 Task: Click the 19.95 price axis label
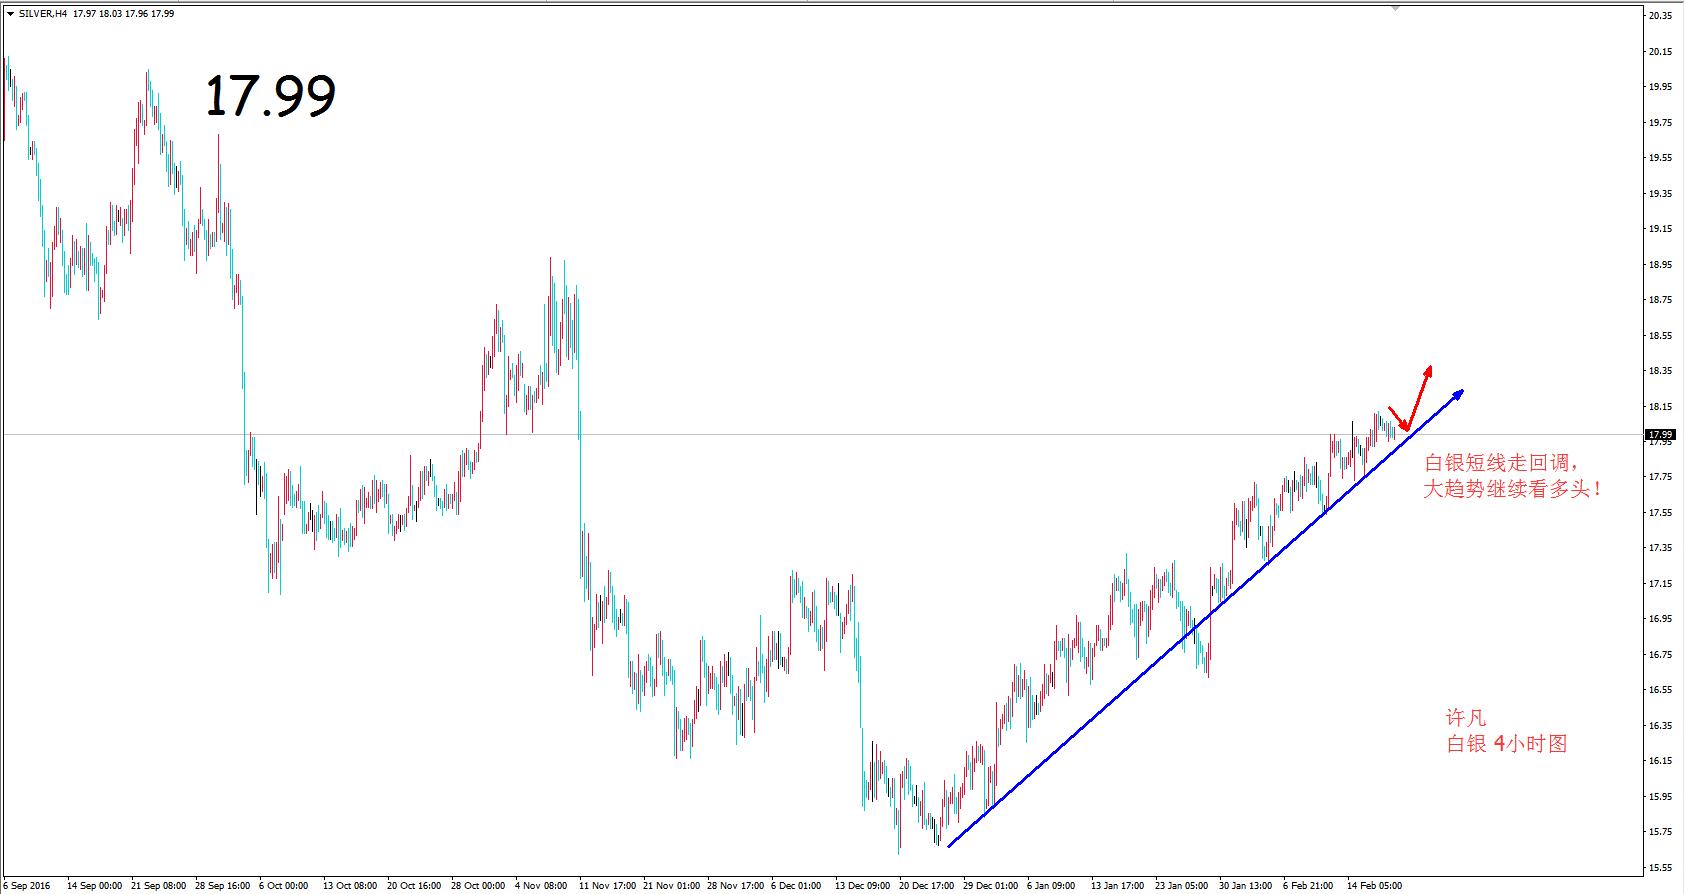(1661, 87)
